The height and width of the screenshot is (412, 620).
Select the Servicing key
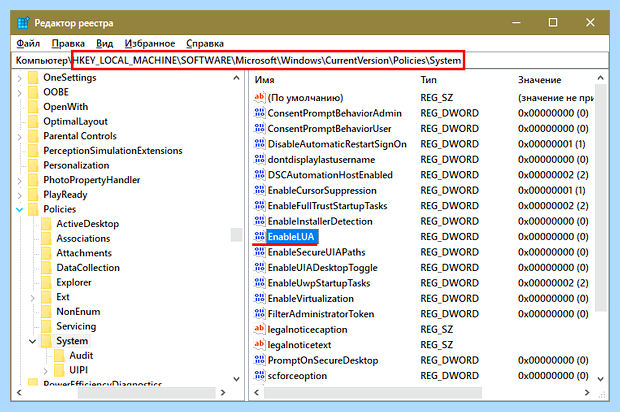coord(76,326)
